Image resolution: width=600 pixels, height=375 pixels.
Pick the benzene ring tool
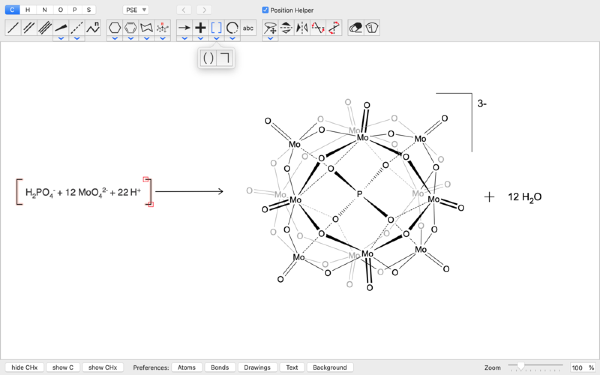tap(130, 28)
